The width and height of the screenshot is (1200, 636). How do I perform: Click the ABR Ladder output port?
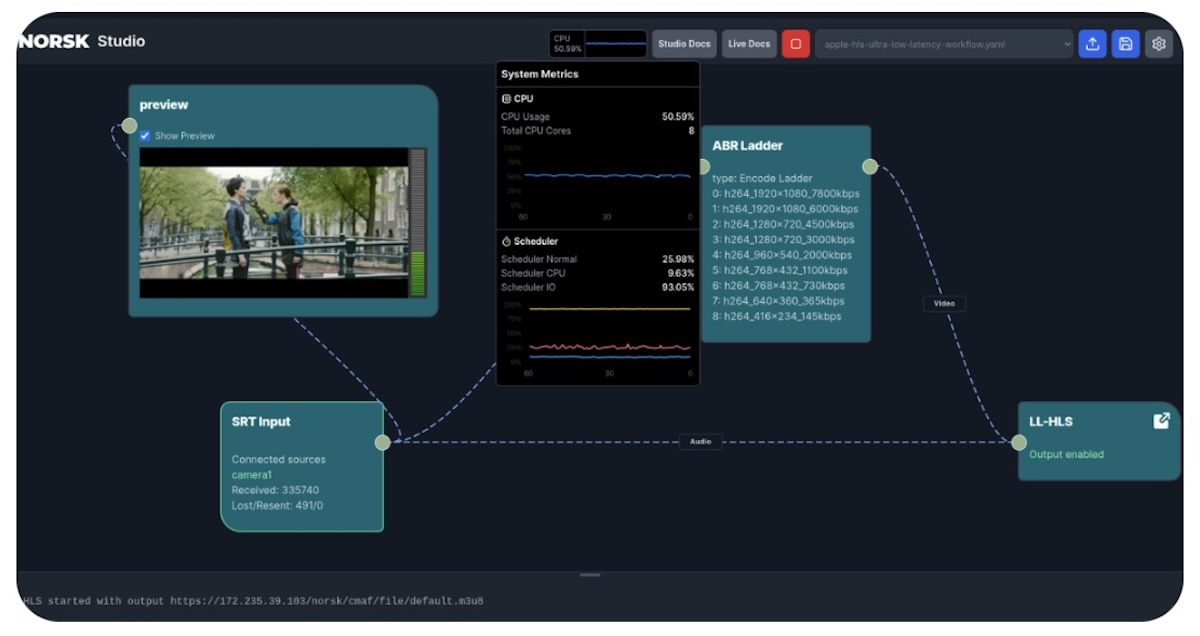coord(870,166)
